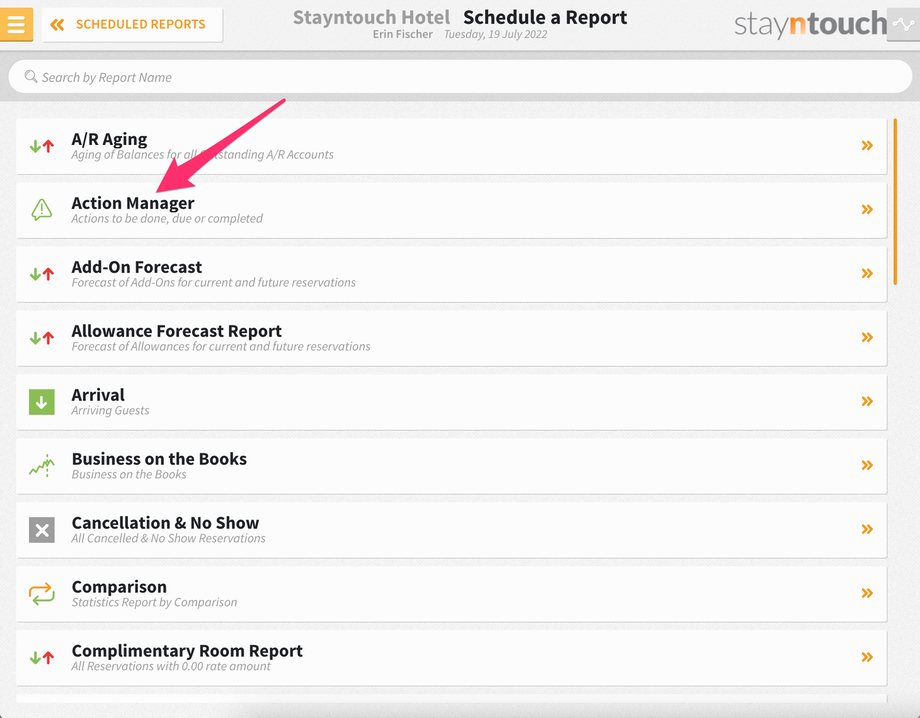920x718 pixels.
Task: Click 'All Reservations with 0.00 rate amount' text
Action: pos(171,666)
